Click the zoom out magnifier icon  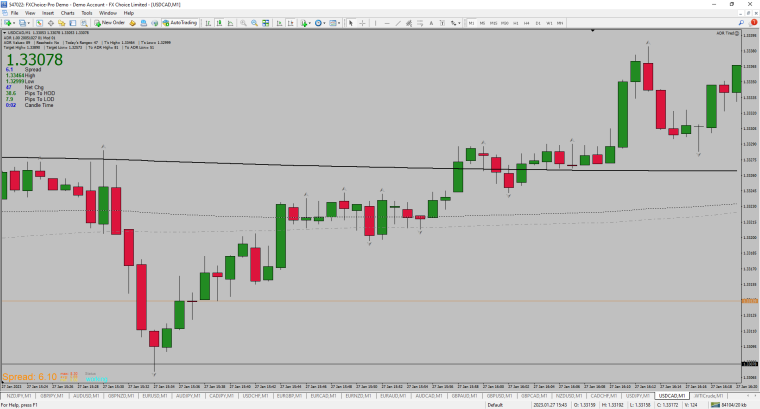(254, 23)
